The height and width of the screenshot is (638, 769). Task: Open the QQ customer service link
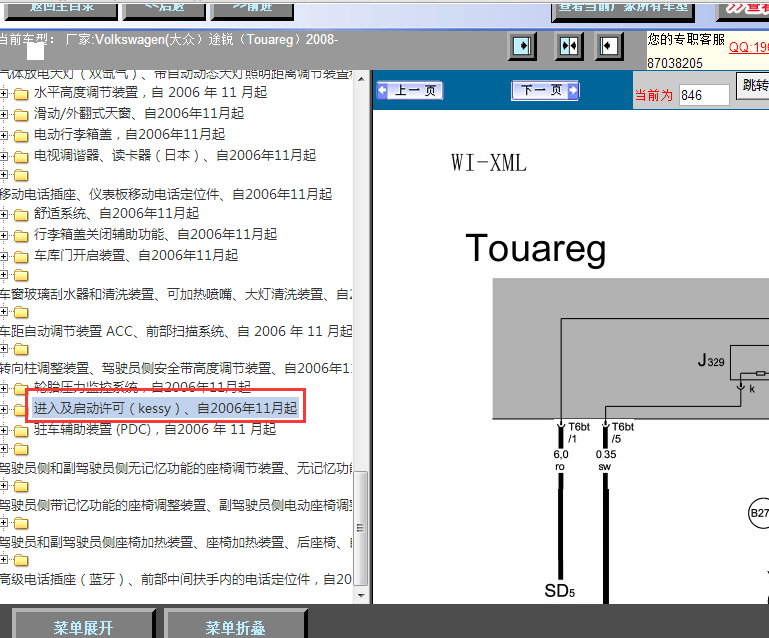coord(748,47)
